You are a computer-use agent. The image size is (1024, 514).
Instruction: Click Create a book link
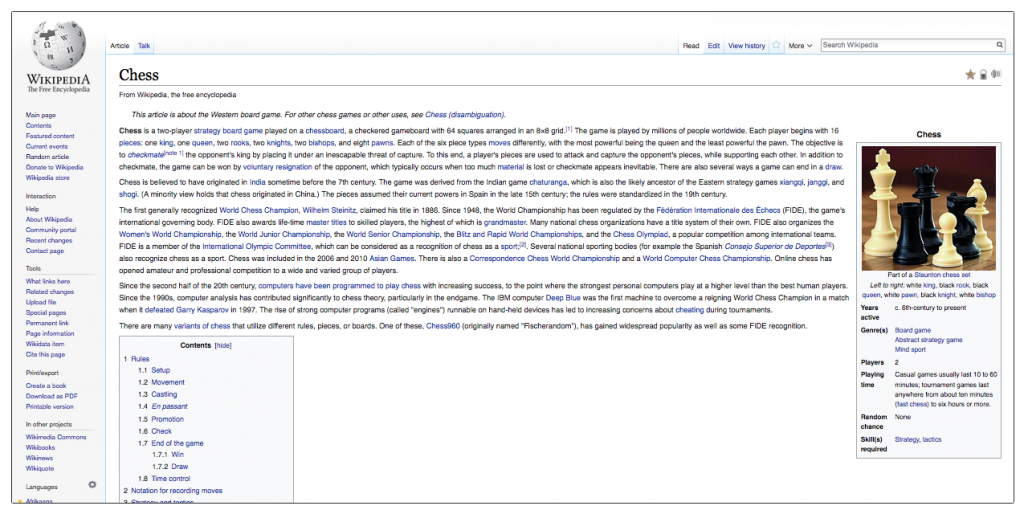[46, 386]
